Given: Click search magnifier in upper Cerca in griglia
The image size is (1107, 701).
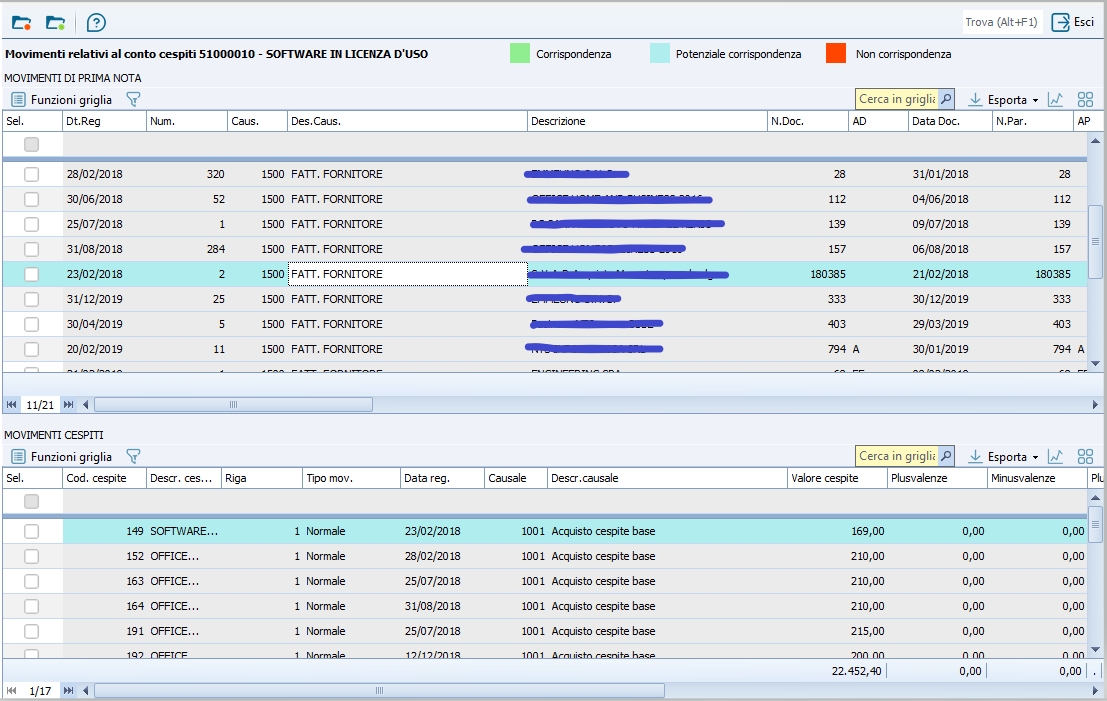Looking at the screenshot, I should point(946,99).
